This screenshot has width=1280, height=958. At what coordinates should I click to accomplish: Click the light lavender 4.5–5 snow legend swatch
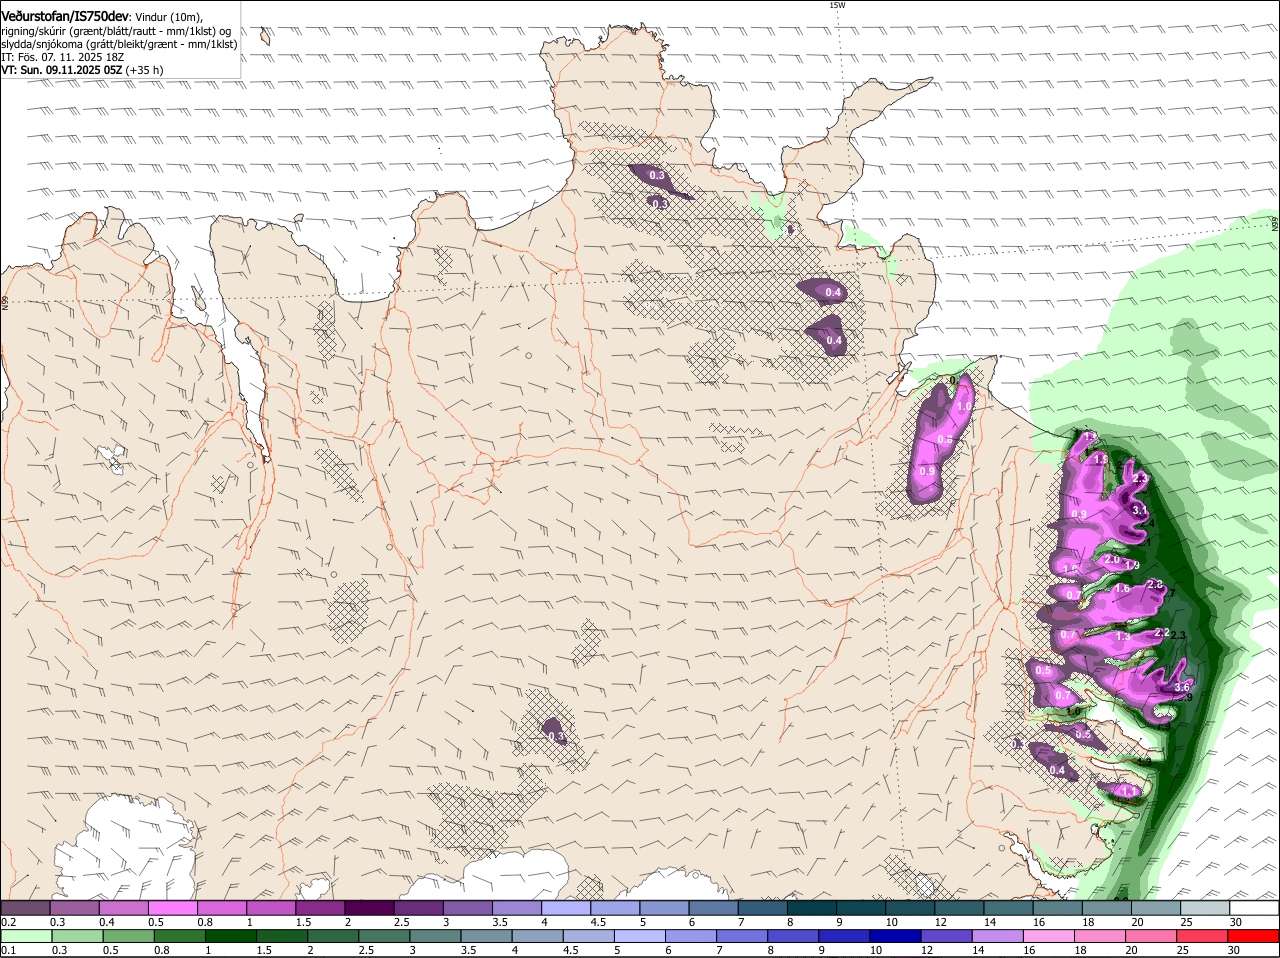(x=615, y=908)
